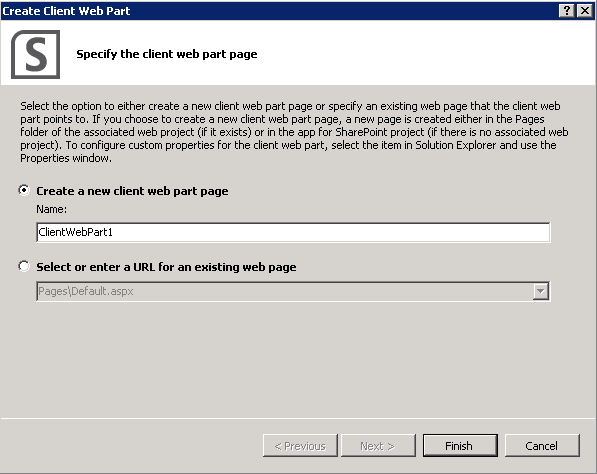597x474 pixels.
Task: Advance using the Next button
Action: (378, 445)
